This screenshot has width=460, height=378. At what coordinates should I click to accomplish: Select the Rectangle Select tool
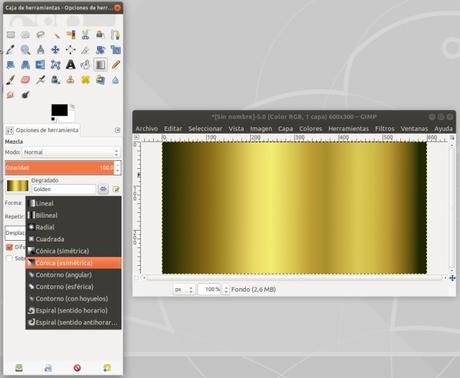point(11,35)
